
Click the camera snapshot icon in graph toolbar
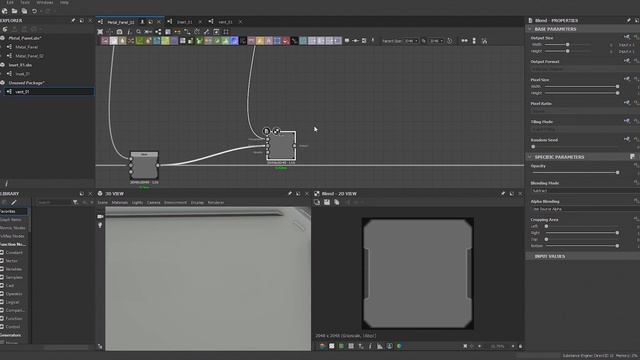(119, 31)
